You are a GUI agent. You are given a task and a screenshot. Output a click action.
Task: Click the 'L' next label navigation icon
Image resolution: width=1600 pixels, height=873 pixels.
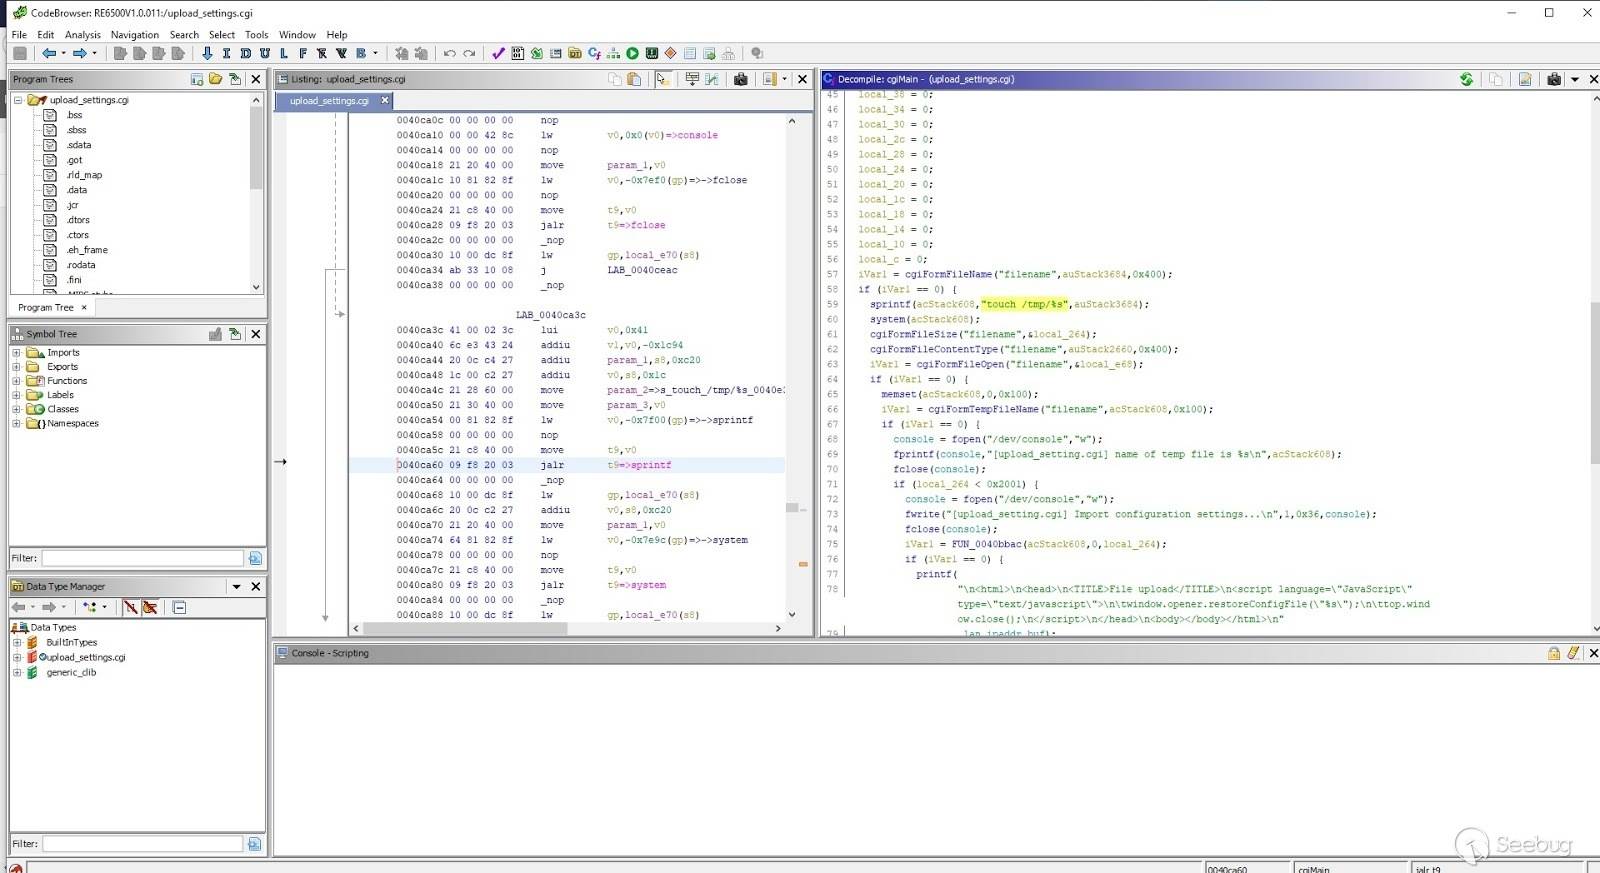(283, 54)
